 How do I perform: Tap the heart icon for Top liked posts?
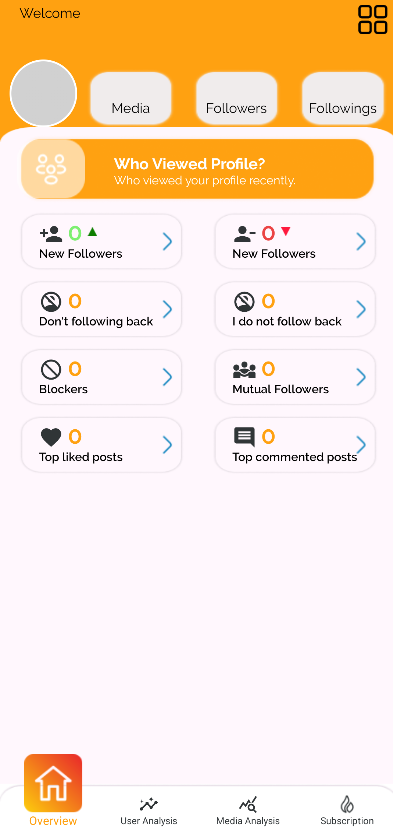[x=51, y=437]
